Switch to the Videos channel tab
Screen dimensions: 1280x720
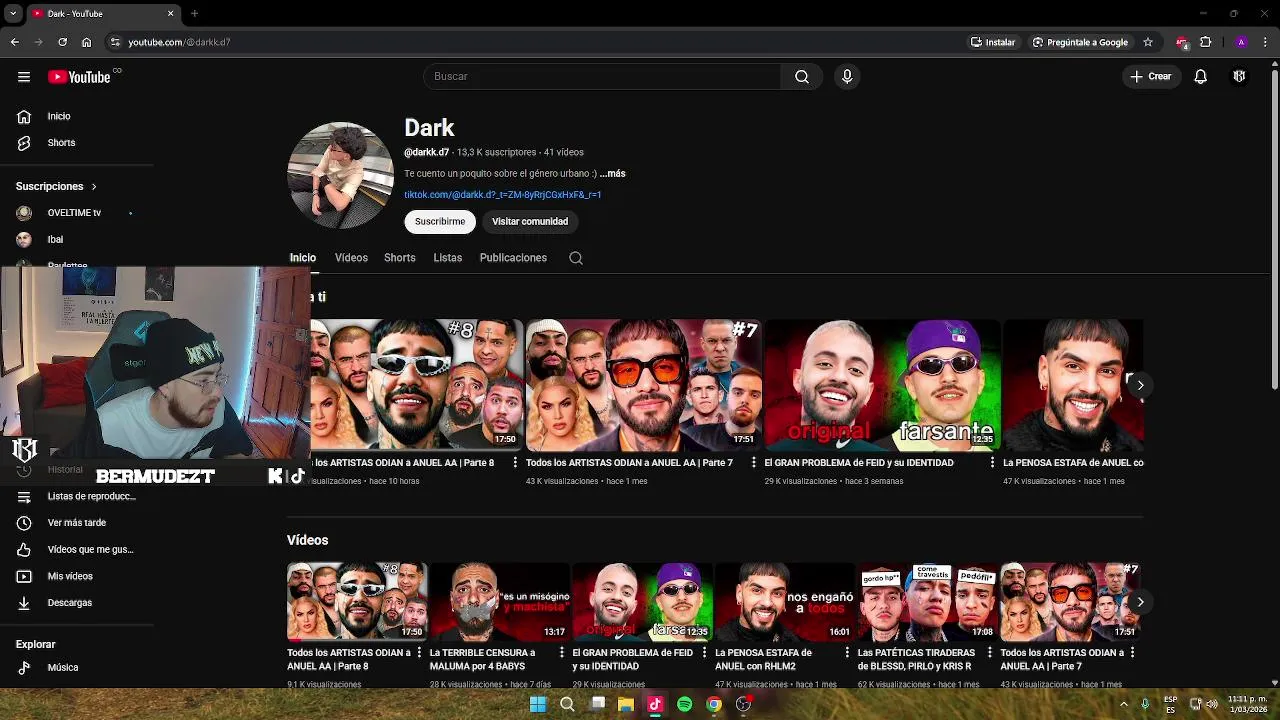(x=351, y=258)
